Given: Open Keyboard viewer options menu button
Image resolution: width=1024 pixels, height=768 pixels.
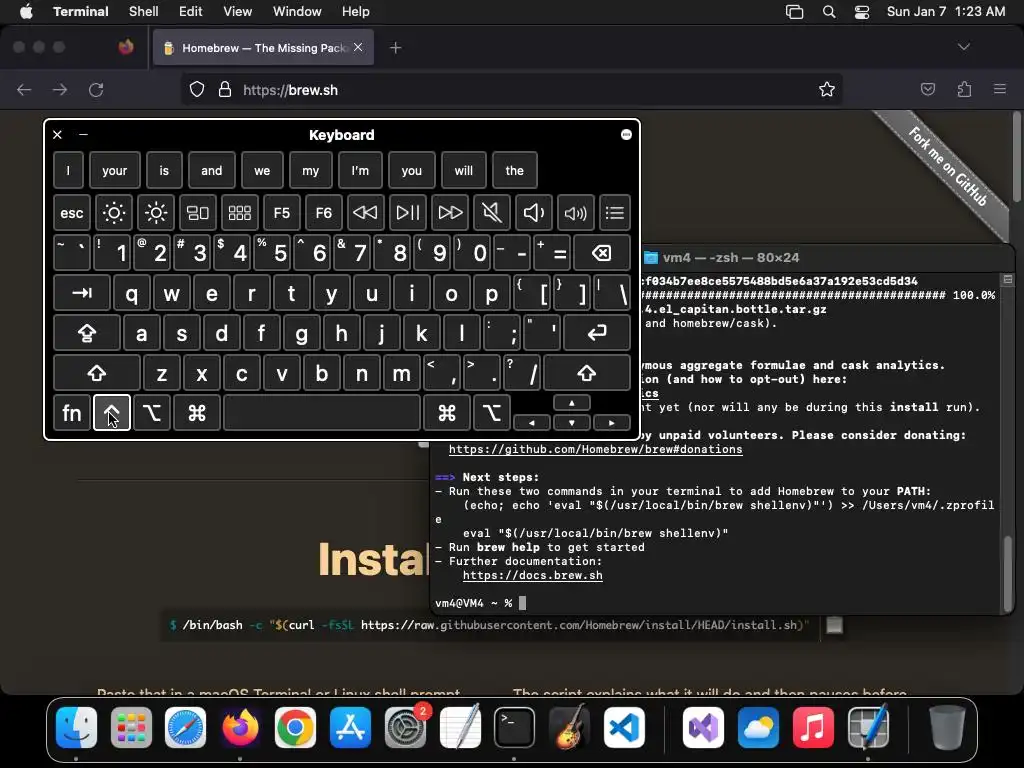Looking at the screenshot, I should pos(626,135).
